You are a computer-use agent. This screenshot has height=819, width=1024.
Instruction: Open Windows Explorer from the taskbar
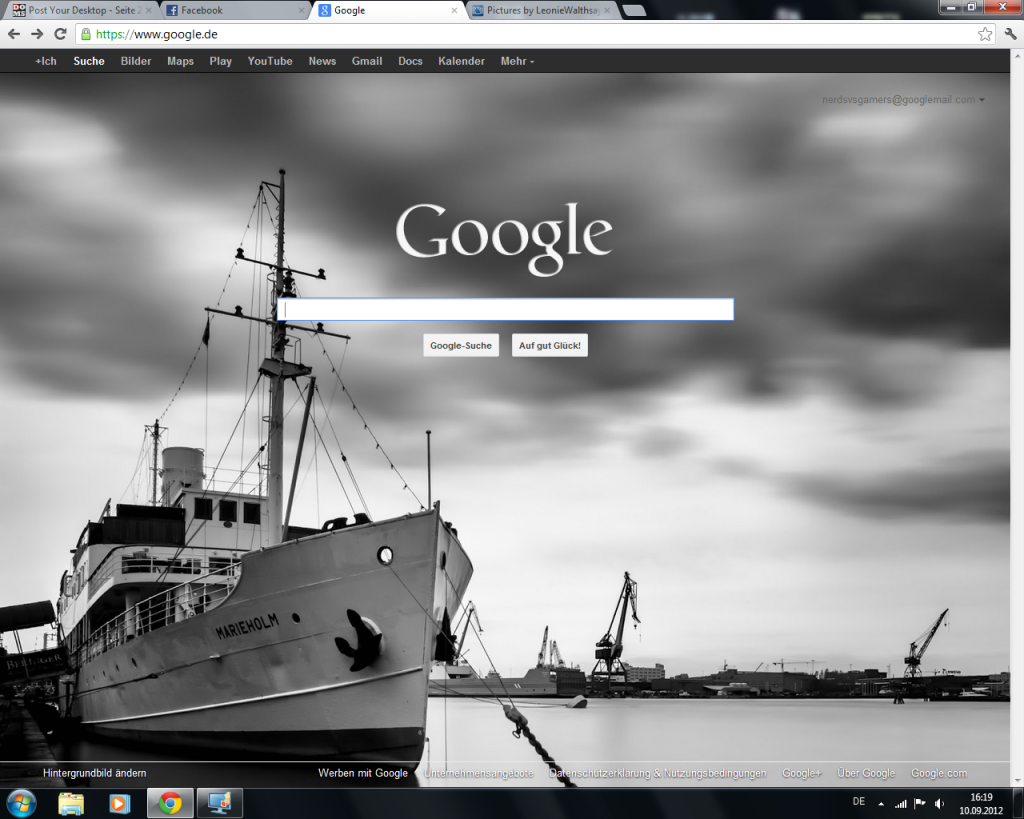[71, 803]
